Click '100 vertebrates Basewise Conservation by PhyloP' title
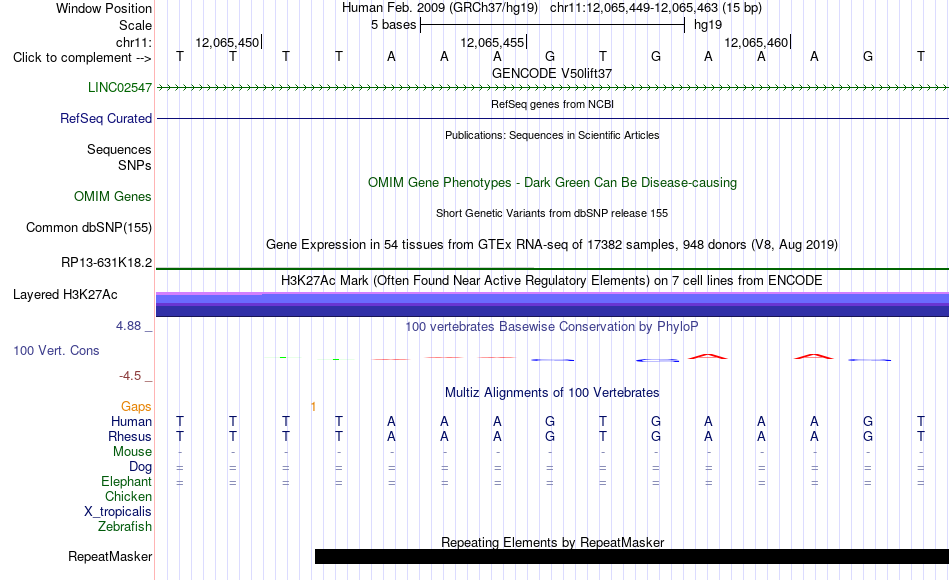This screenshot has height=580, width=950. point(551,327)
